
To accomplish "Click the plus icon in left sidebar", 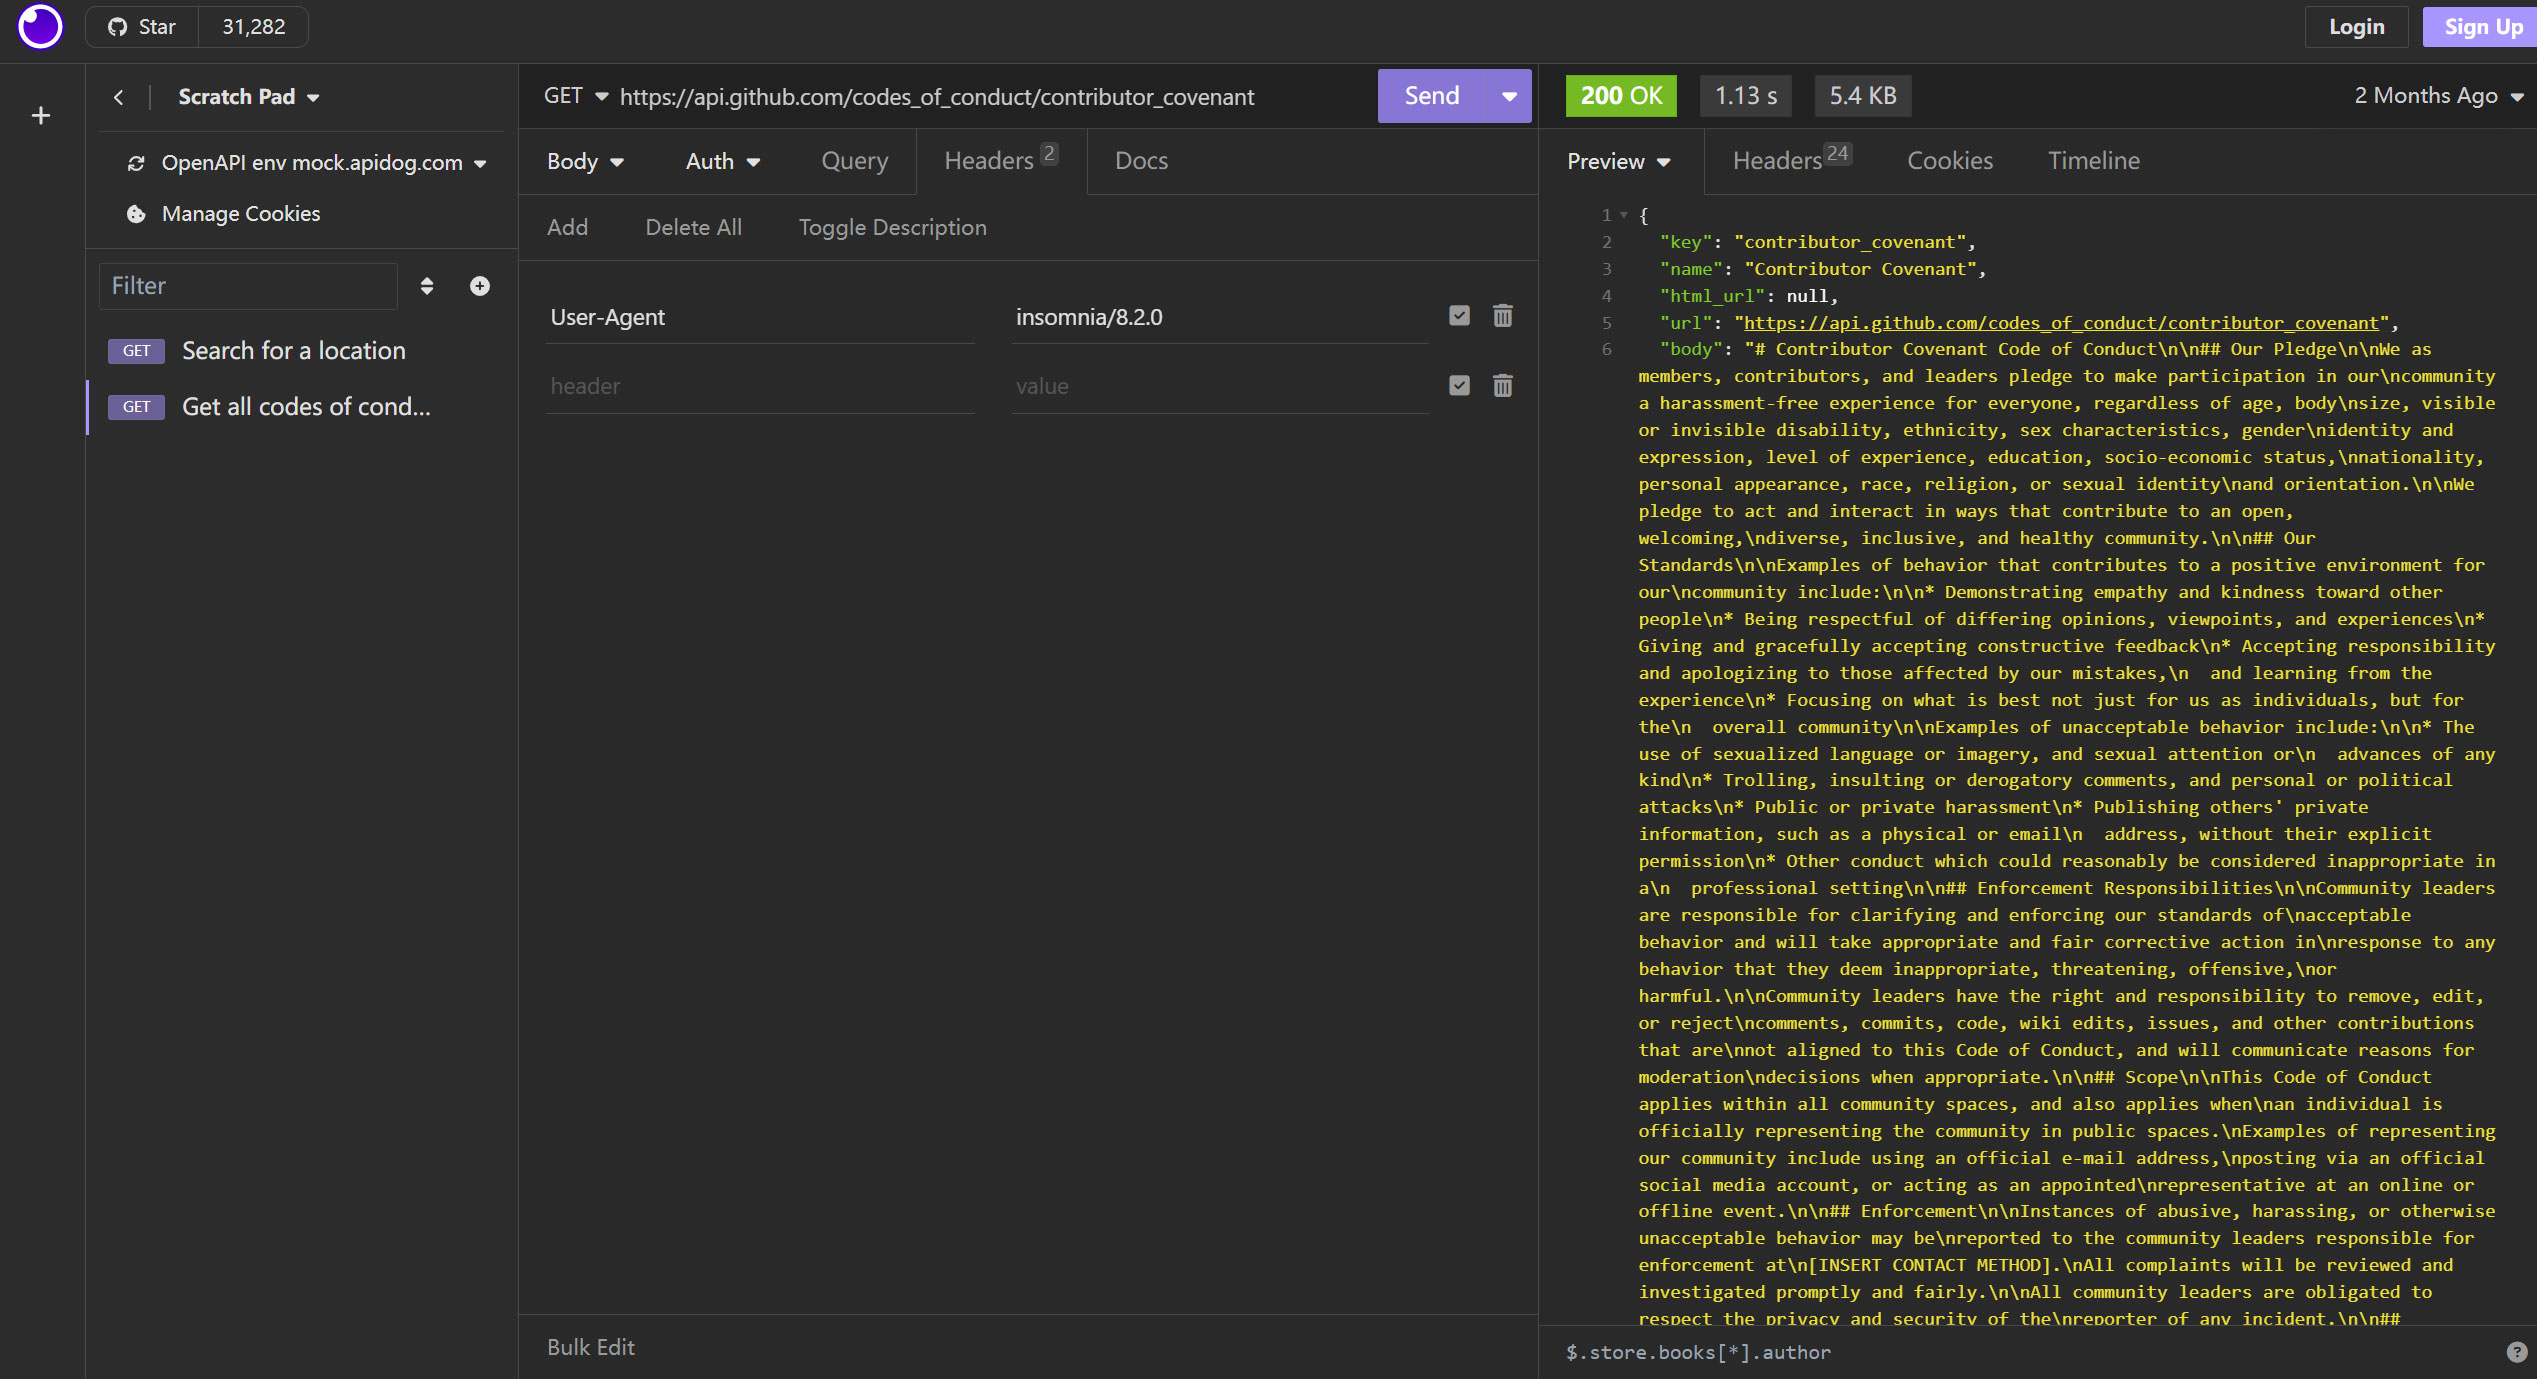I will coord(41,116).
